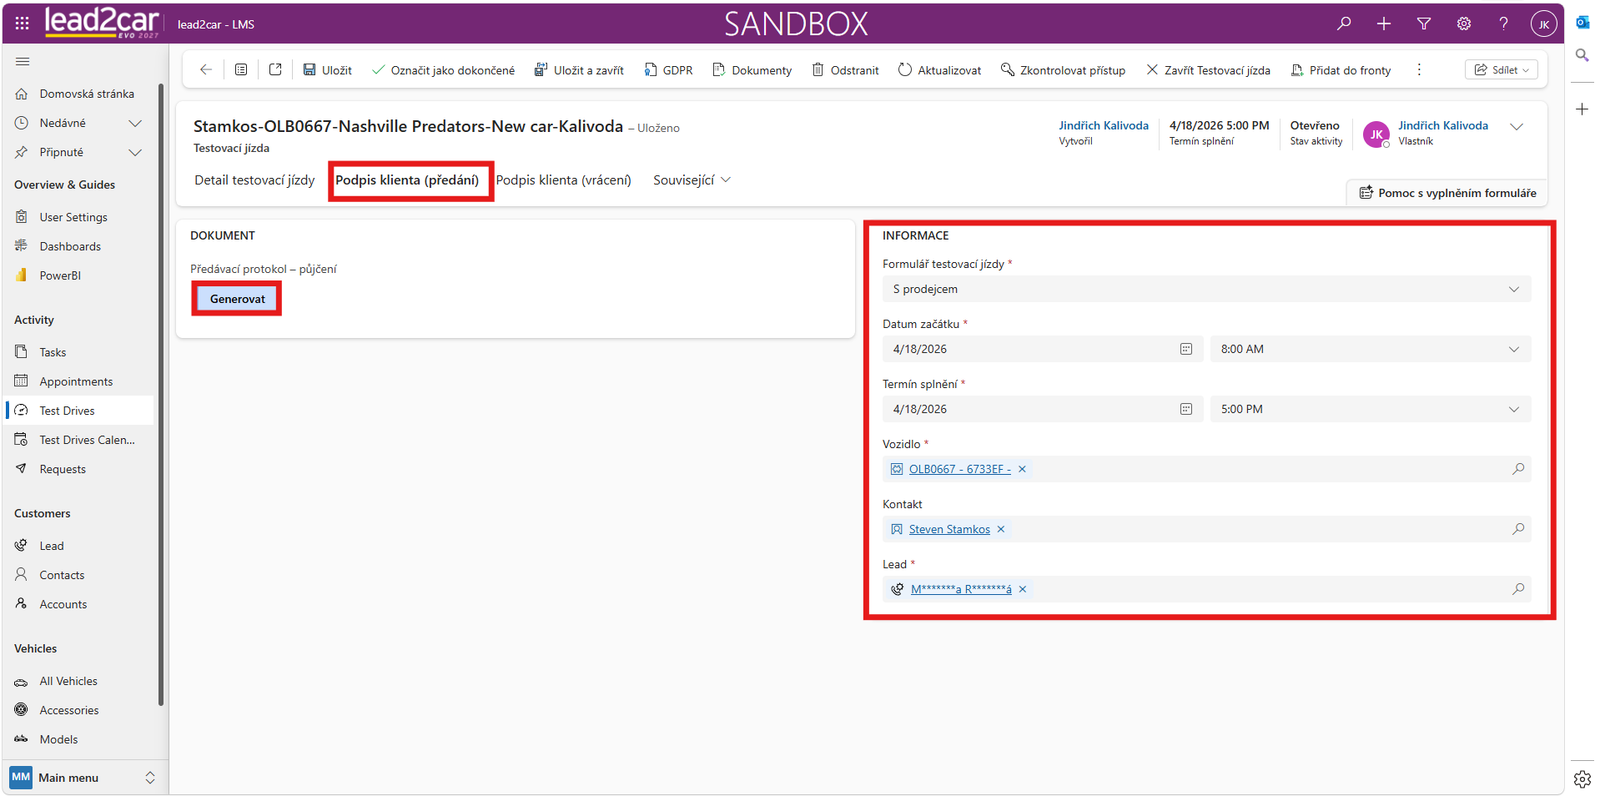Image resolution: width=1600 pixels, height=797 pixels.
Task: Open the Steven Stamkos contact link
Action: [x=949, y=529]
